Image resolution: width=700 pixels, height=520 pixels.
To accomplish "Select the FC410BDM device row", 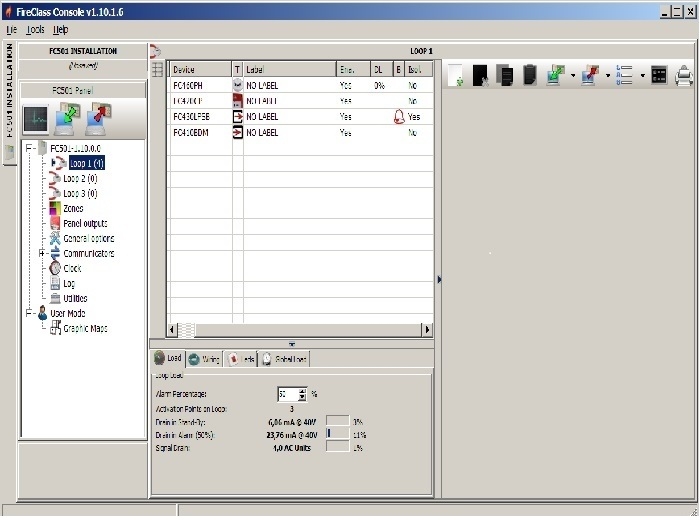I will [x=301, y=133].
